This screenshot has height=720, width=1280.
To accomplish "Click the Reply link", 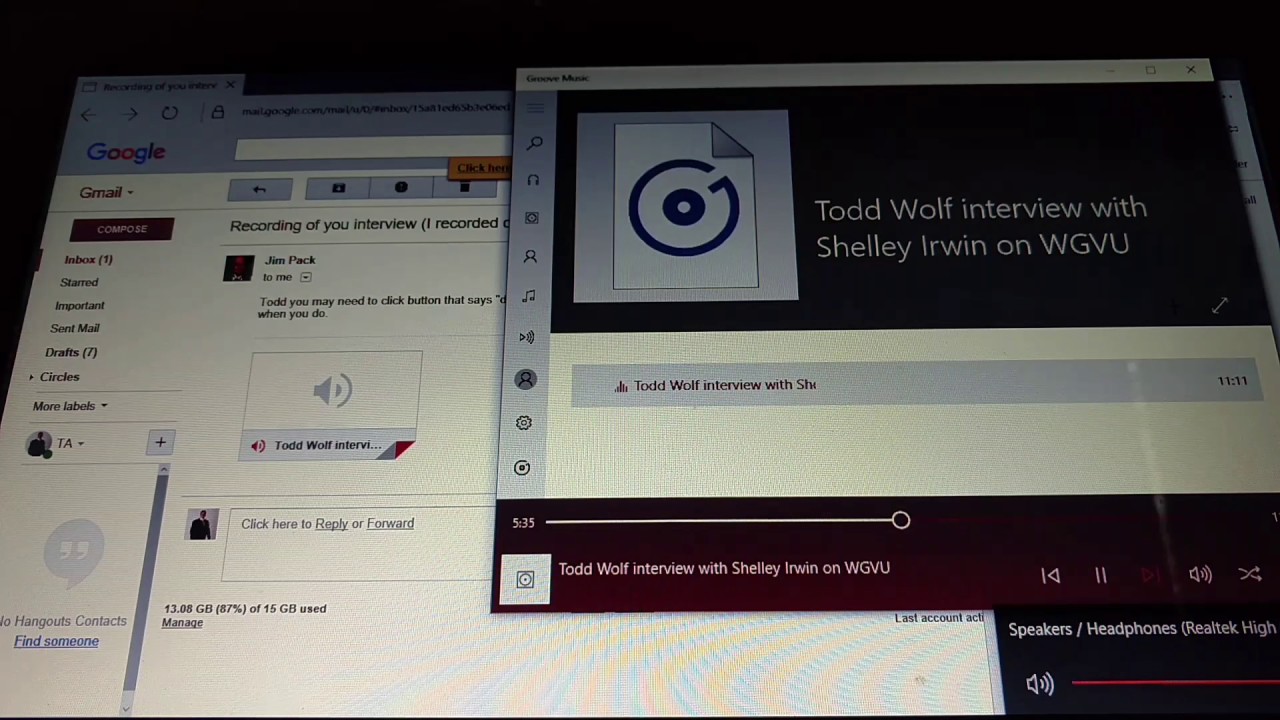I will [331, 524].
